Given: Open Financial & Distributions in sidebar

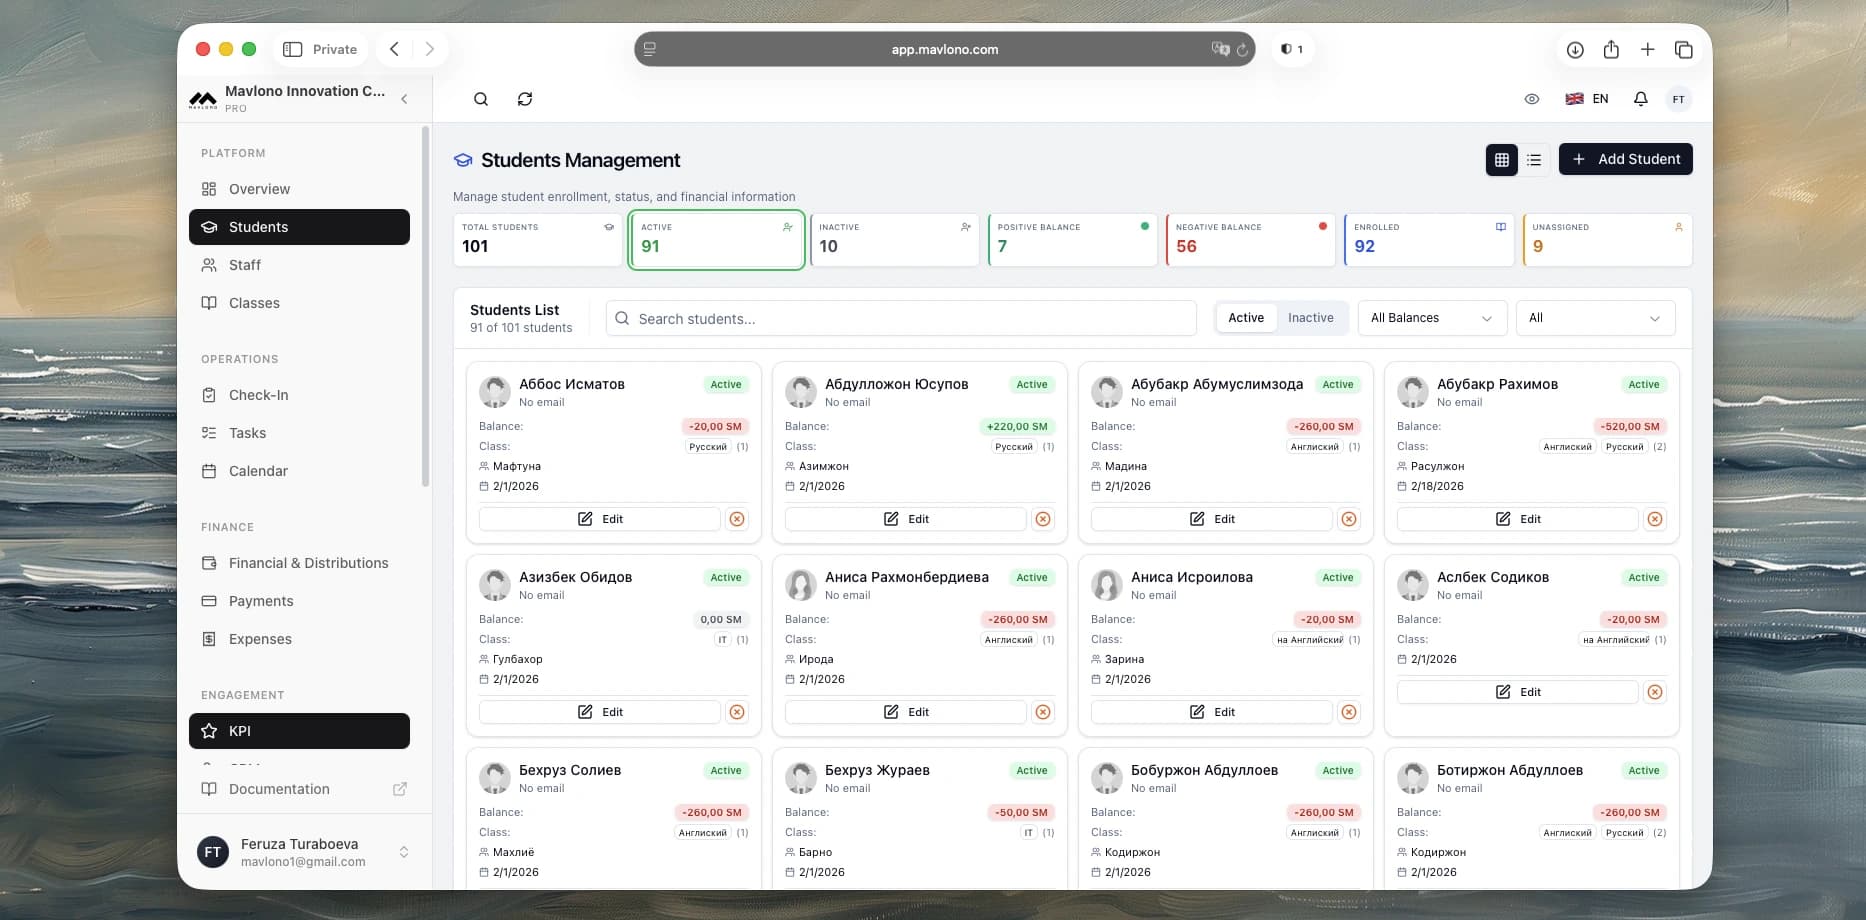Looking at the screenshot, I should coord(308,563).
